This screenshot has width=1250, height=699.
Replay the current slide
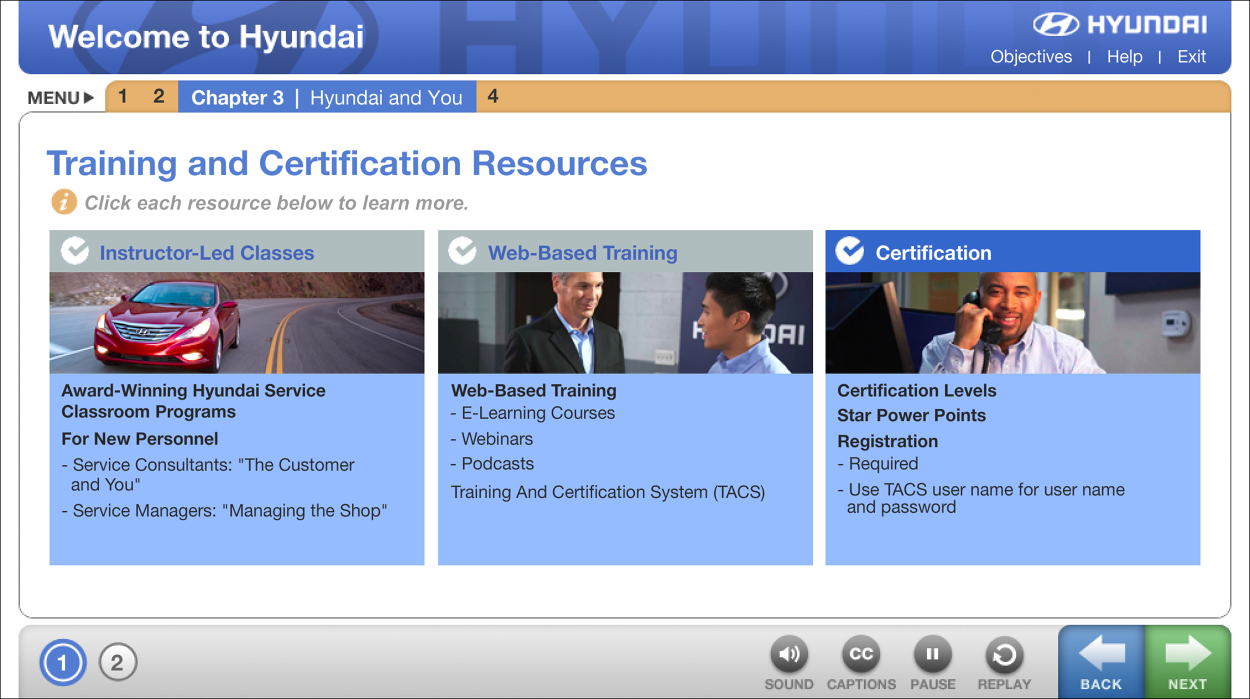[1004, 655]
